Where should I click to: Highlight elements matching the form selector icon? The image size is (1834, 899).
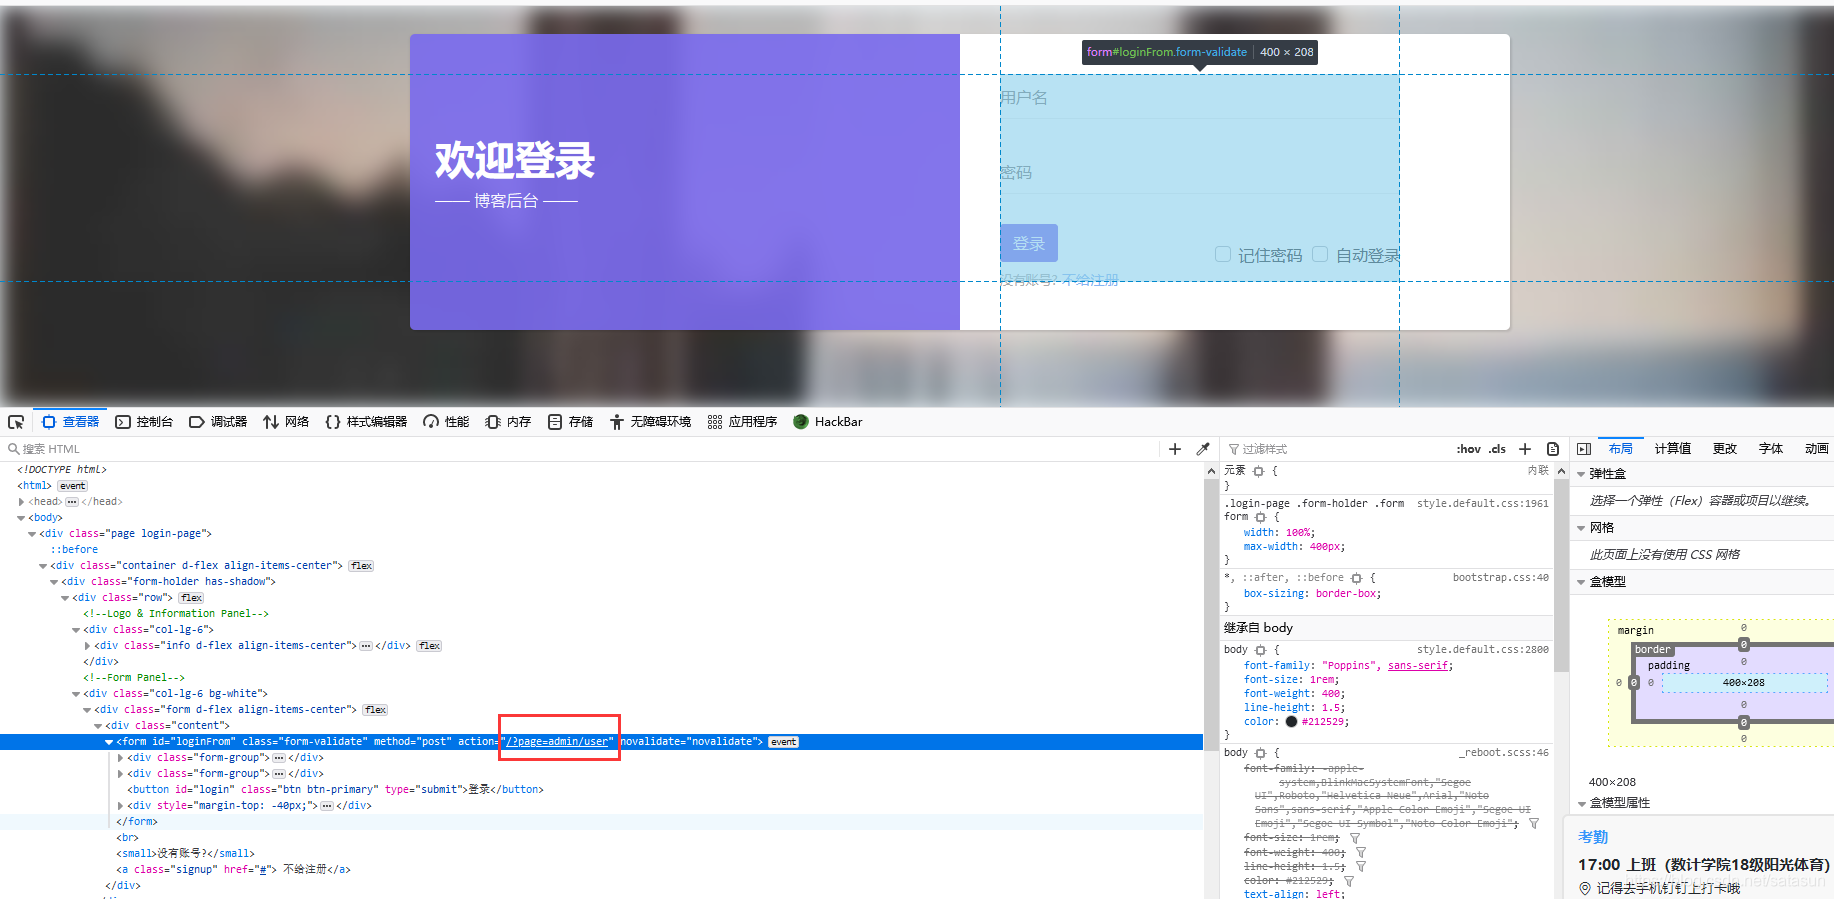pyautogui.click(x=1260, y=518)
